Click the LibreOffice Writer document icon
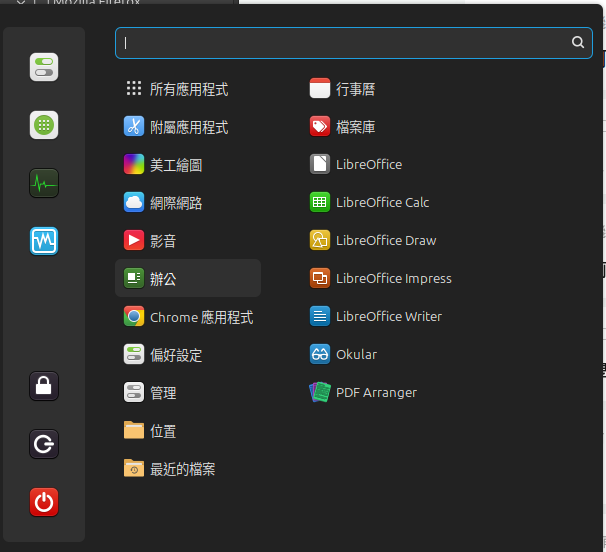606x552 pixels. click(x=320, y=316)
